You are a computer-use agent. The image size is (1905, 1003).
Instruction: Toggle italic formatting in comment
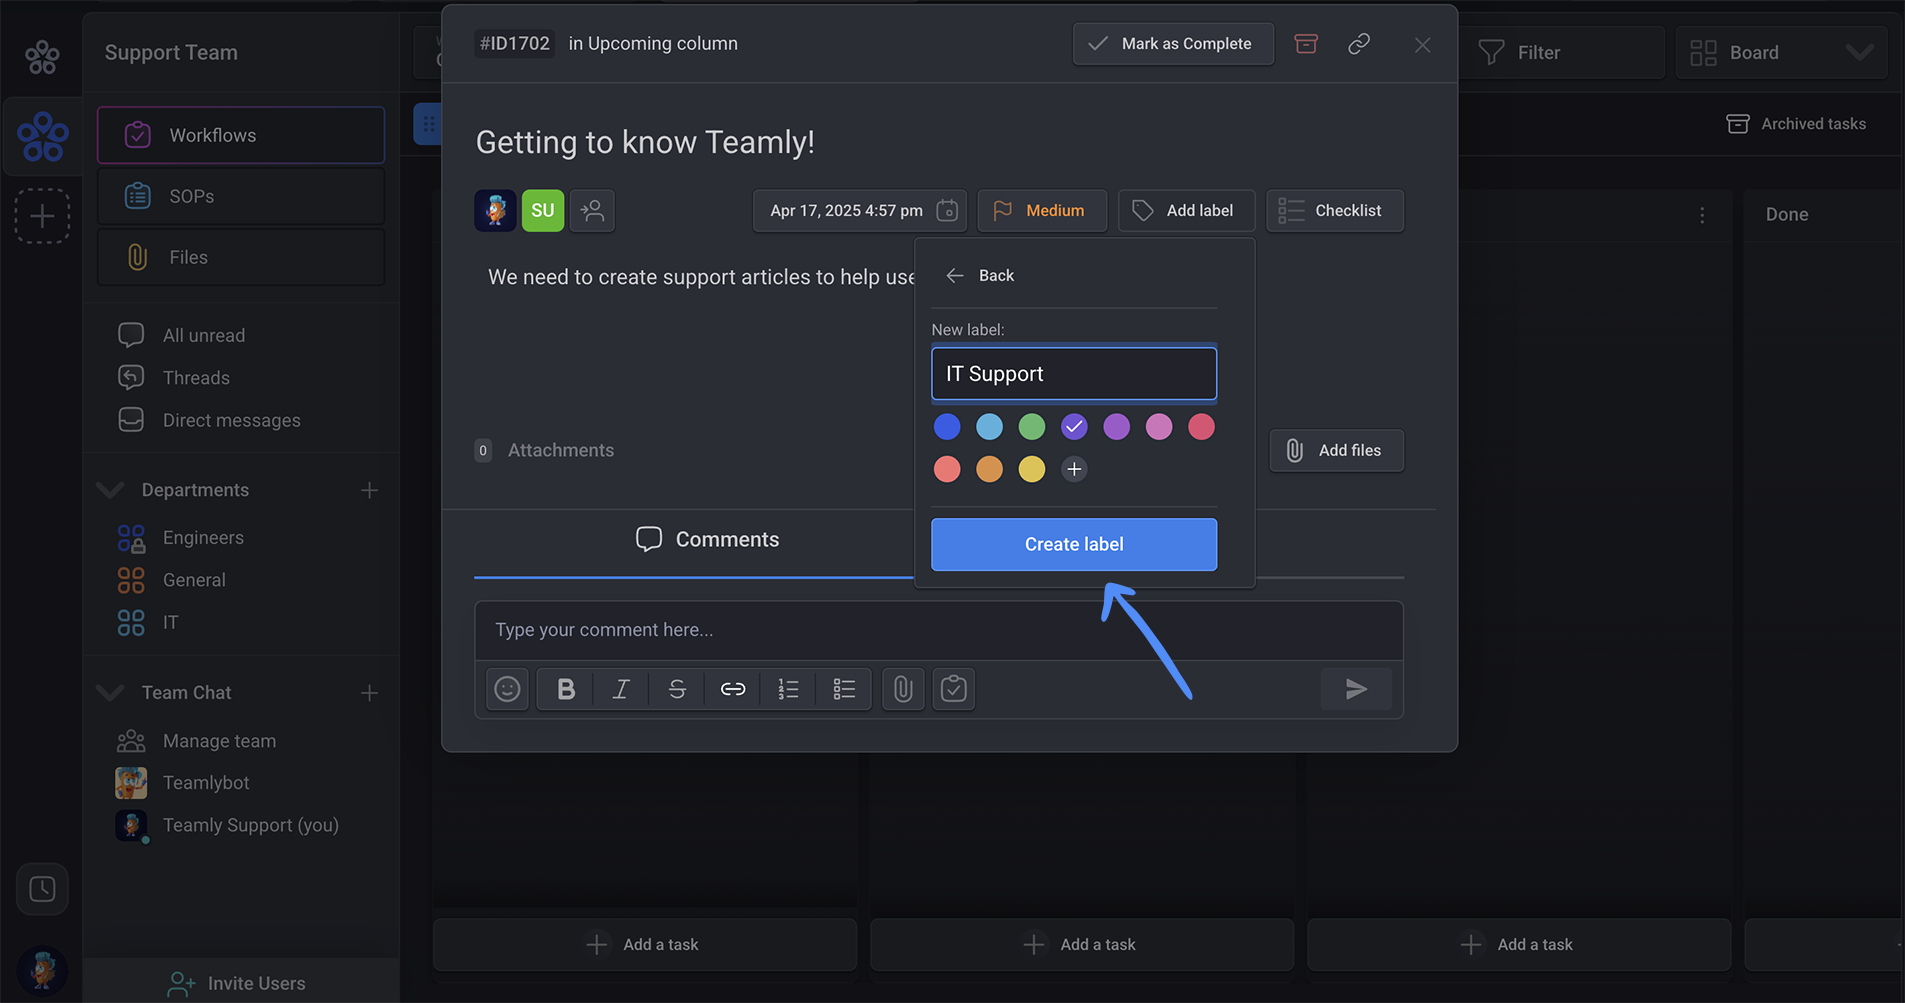coord(621,689)
